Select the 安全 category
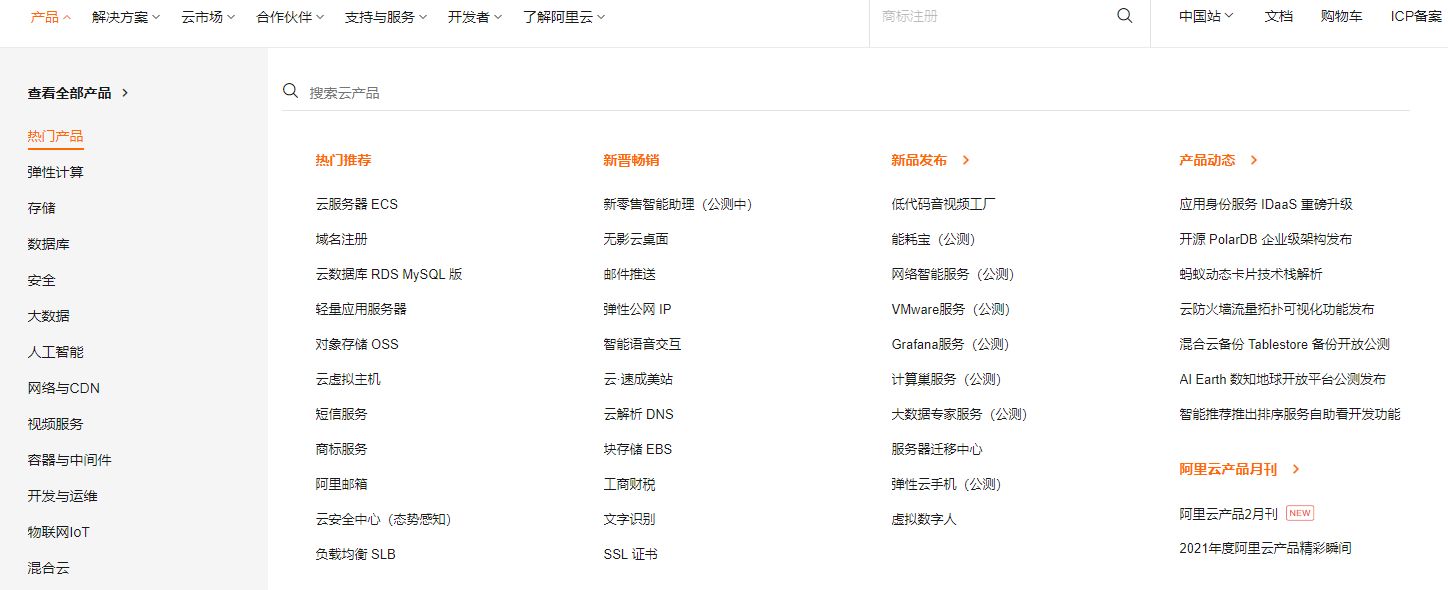The width and height of the screenshot is (1448, 590). (x=42, y=280)
